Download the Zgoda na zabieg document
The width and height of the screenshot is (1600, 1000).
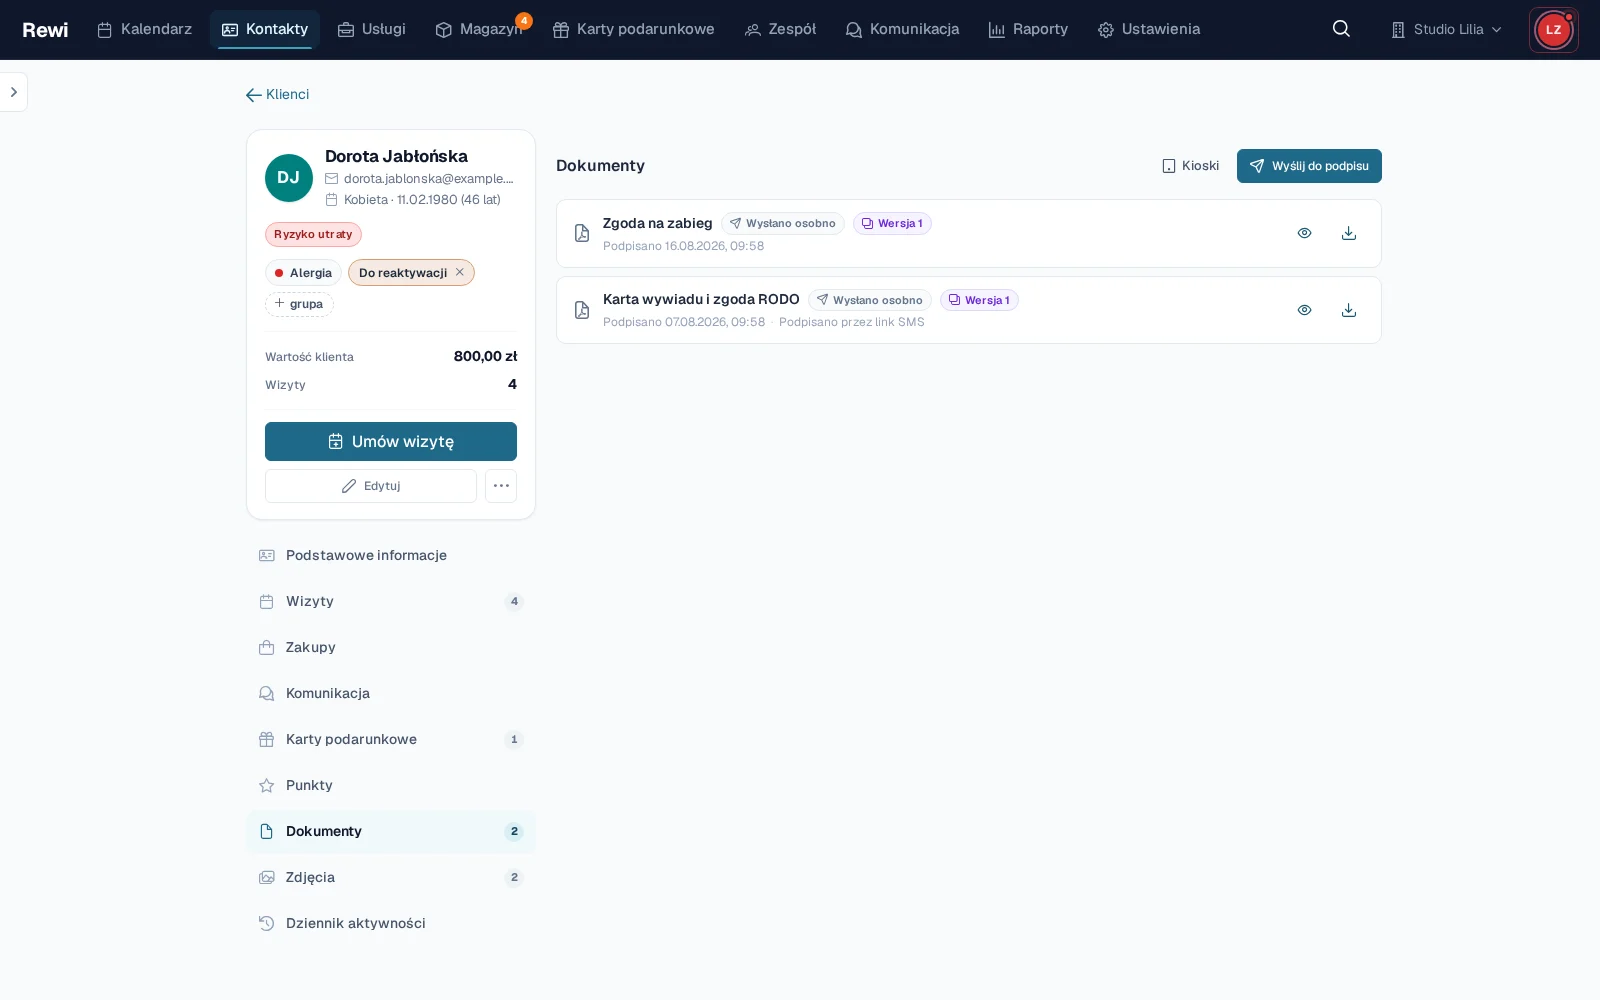pyautogui.click(x=1348, y=233)
